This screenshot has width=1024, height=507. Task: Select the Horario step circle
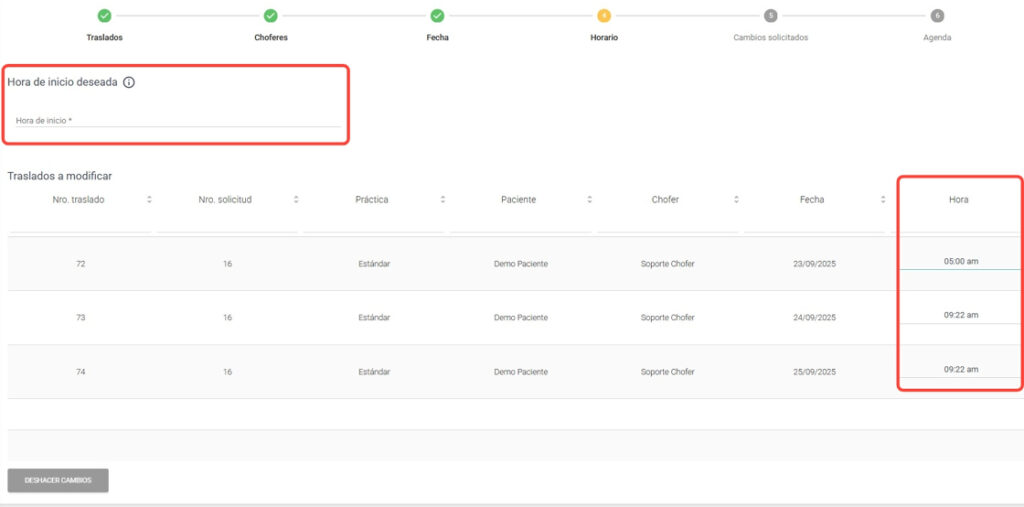604,16
